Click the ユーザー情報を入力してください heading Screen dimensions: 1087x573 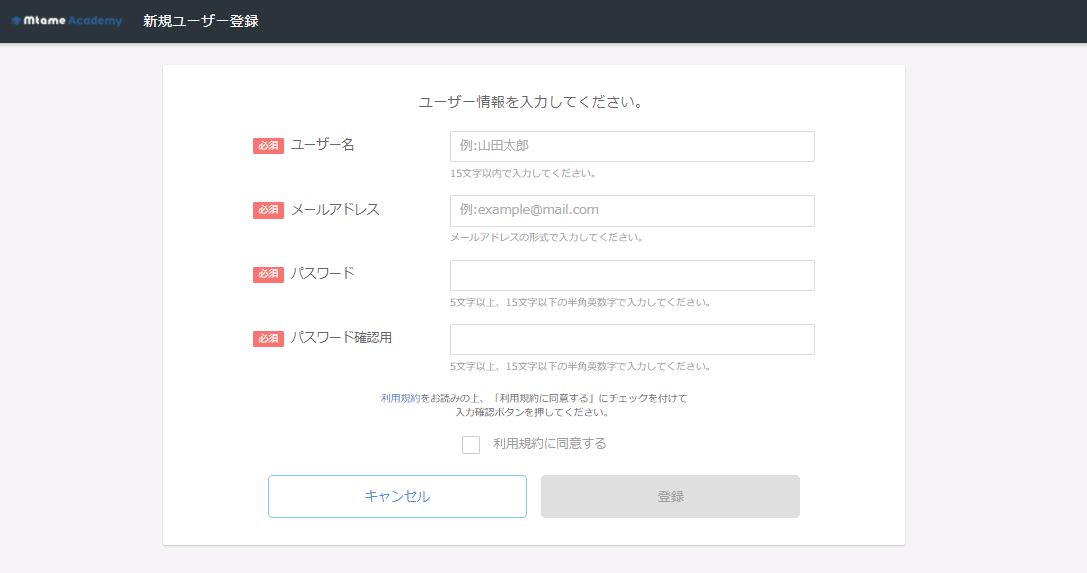point(533,102)
